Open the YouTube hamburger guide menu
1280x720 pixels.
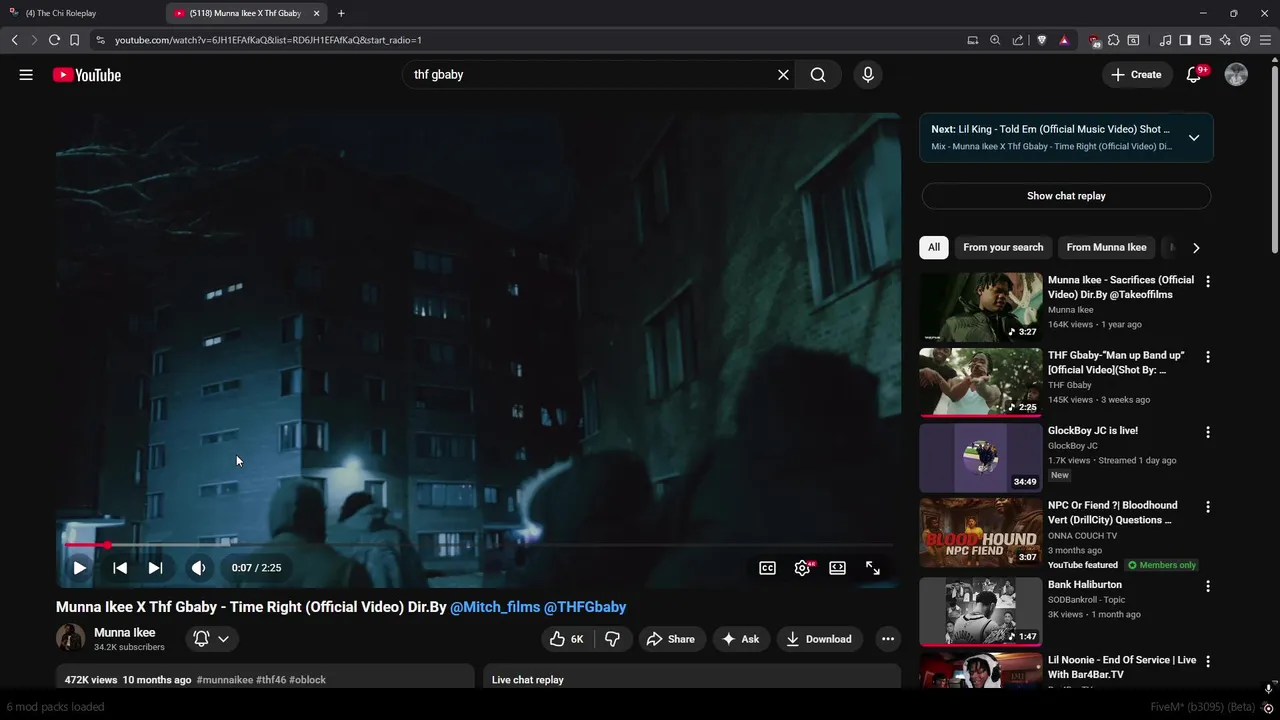[26, 75]
